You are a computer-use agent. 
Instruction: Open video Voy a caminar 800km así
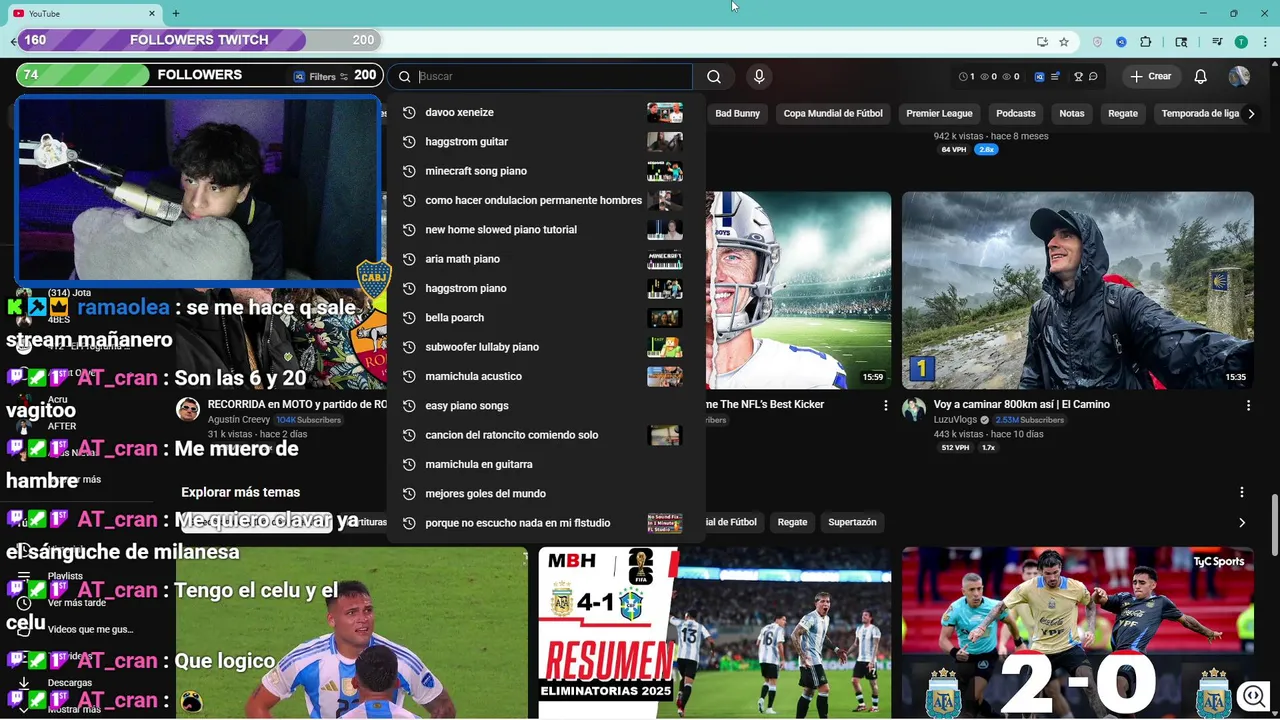coord(1021,404)
